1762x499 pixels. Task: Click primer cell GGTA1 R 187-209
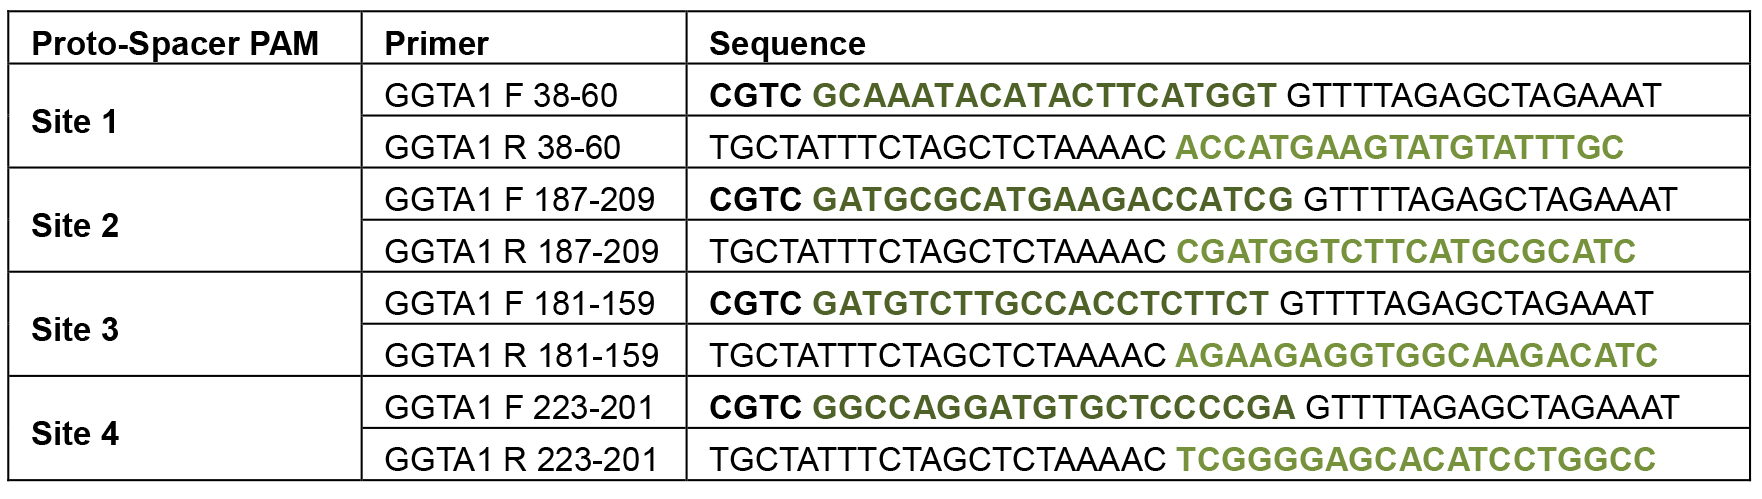point(522,252)
